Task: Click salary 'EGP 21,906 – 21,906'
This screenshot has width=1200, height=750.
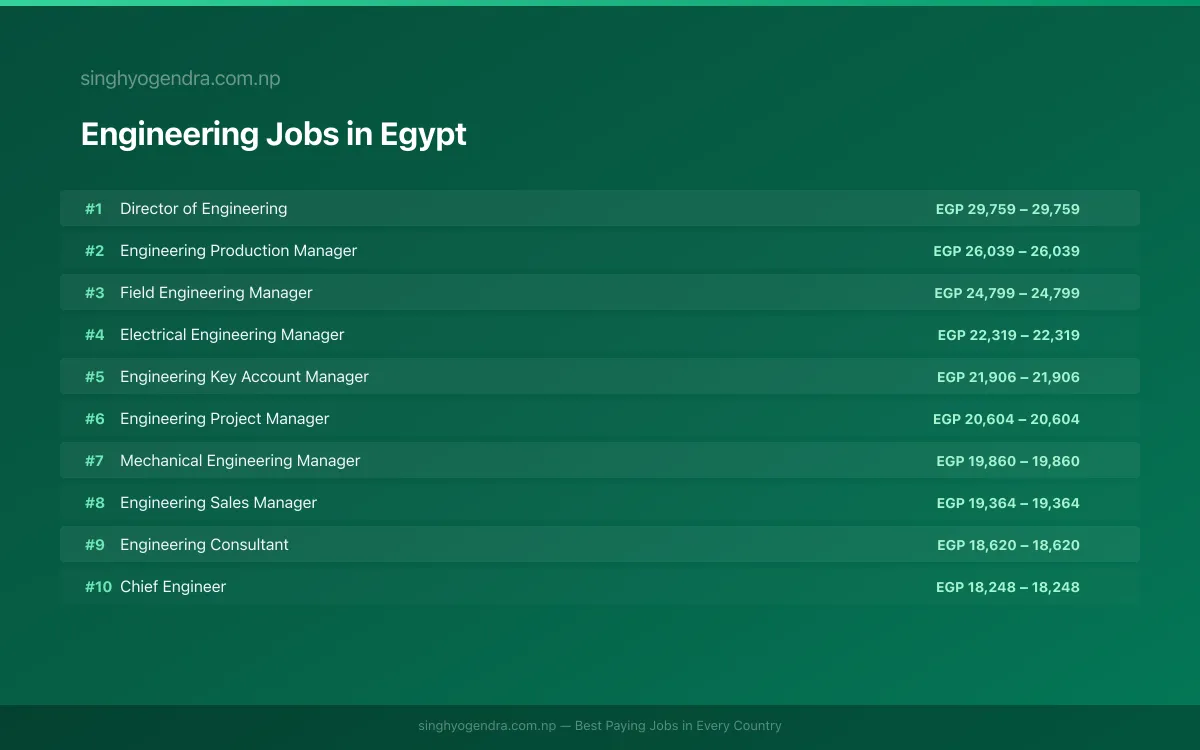Action: pos(1008,377)
